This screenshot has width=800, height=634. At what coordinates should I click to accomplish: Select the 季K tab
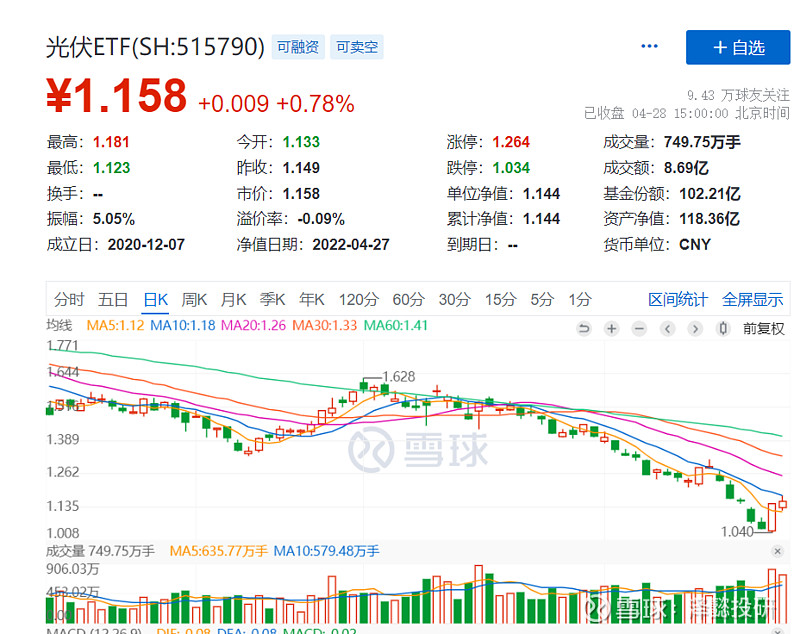(272, 299)
